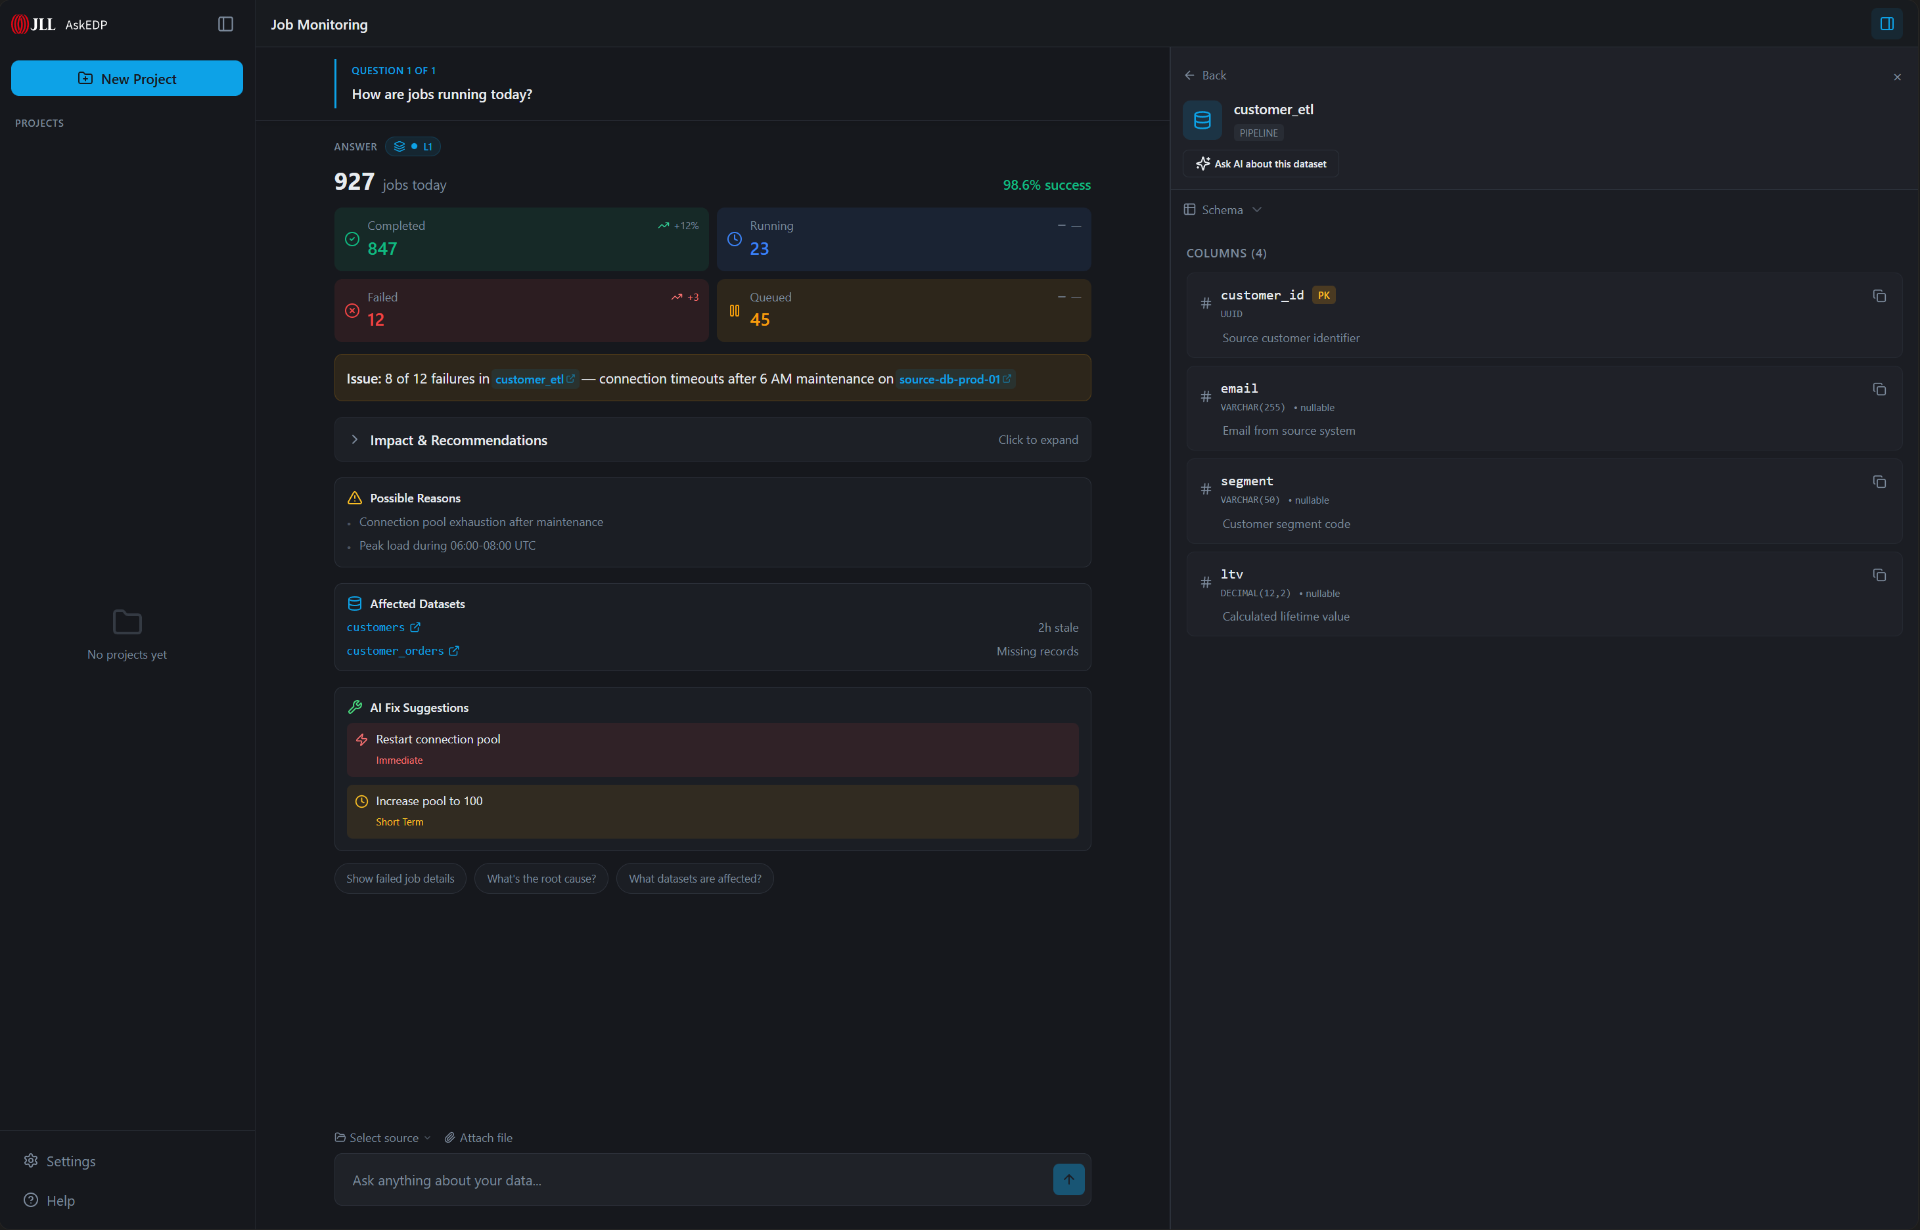Image resolution: width=1920 pixels, height=1230 pixels.
Task: Click the 98.6% success text
Action: pos(1047,186)
